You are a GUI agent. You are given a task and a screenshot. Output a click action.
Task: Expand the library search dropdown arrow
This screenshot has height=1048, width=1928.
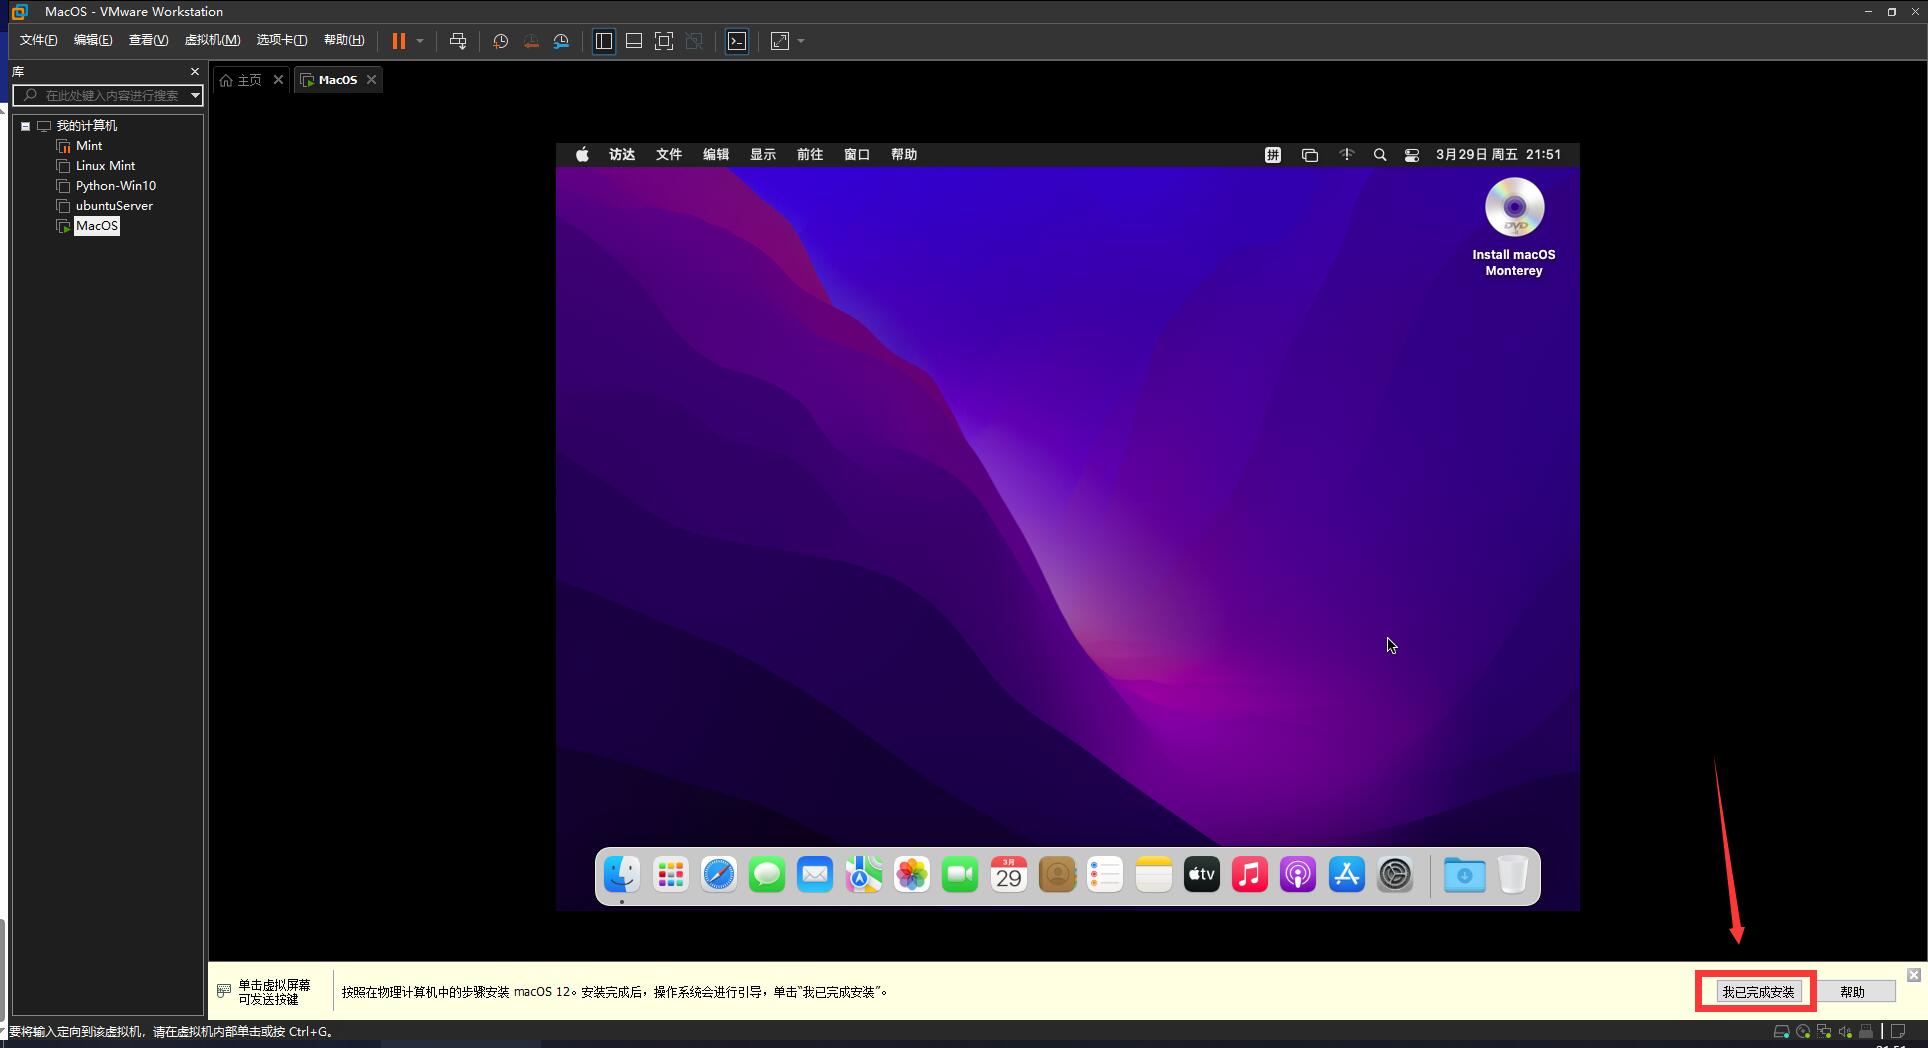[x=195, y=95]
